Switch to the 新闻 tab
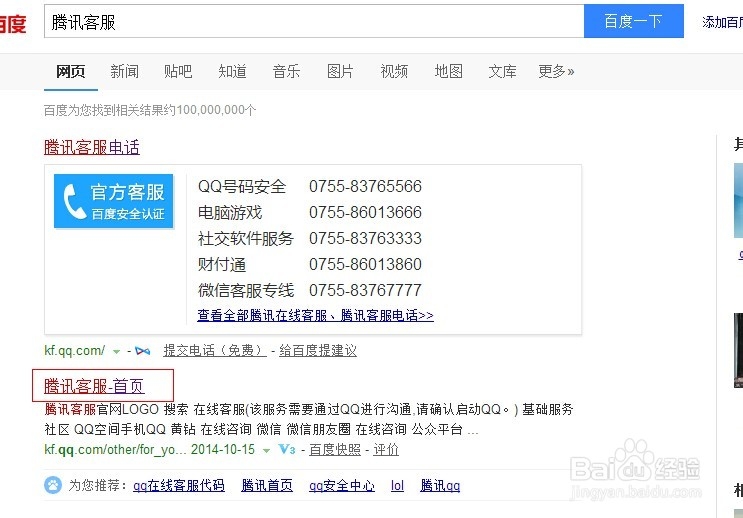The image size is (743, 518). click(125, 72)
